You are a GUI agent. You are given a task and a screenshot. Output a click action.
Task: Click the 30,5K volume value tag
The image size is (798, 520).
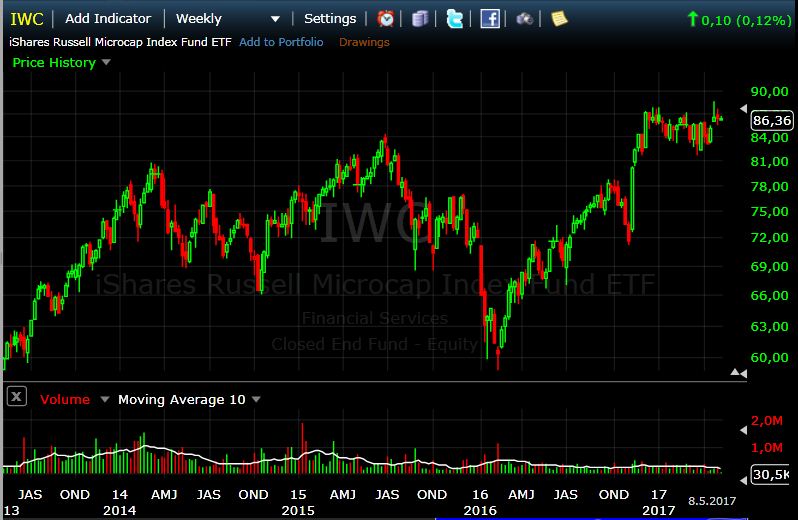point(771,474)
